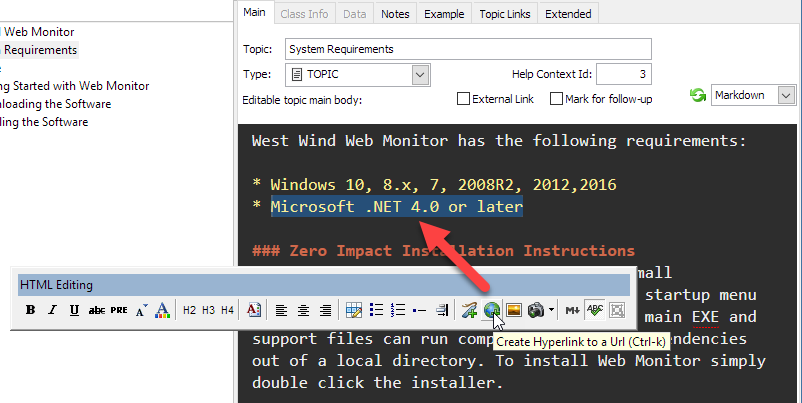This screenshot has height=403, width=802.
Task: Insert numbered list
Action: (x=397, y=310)
